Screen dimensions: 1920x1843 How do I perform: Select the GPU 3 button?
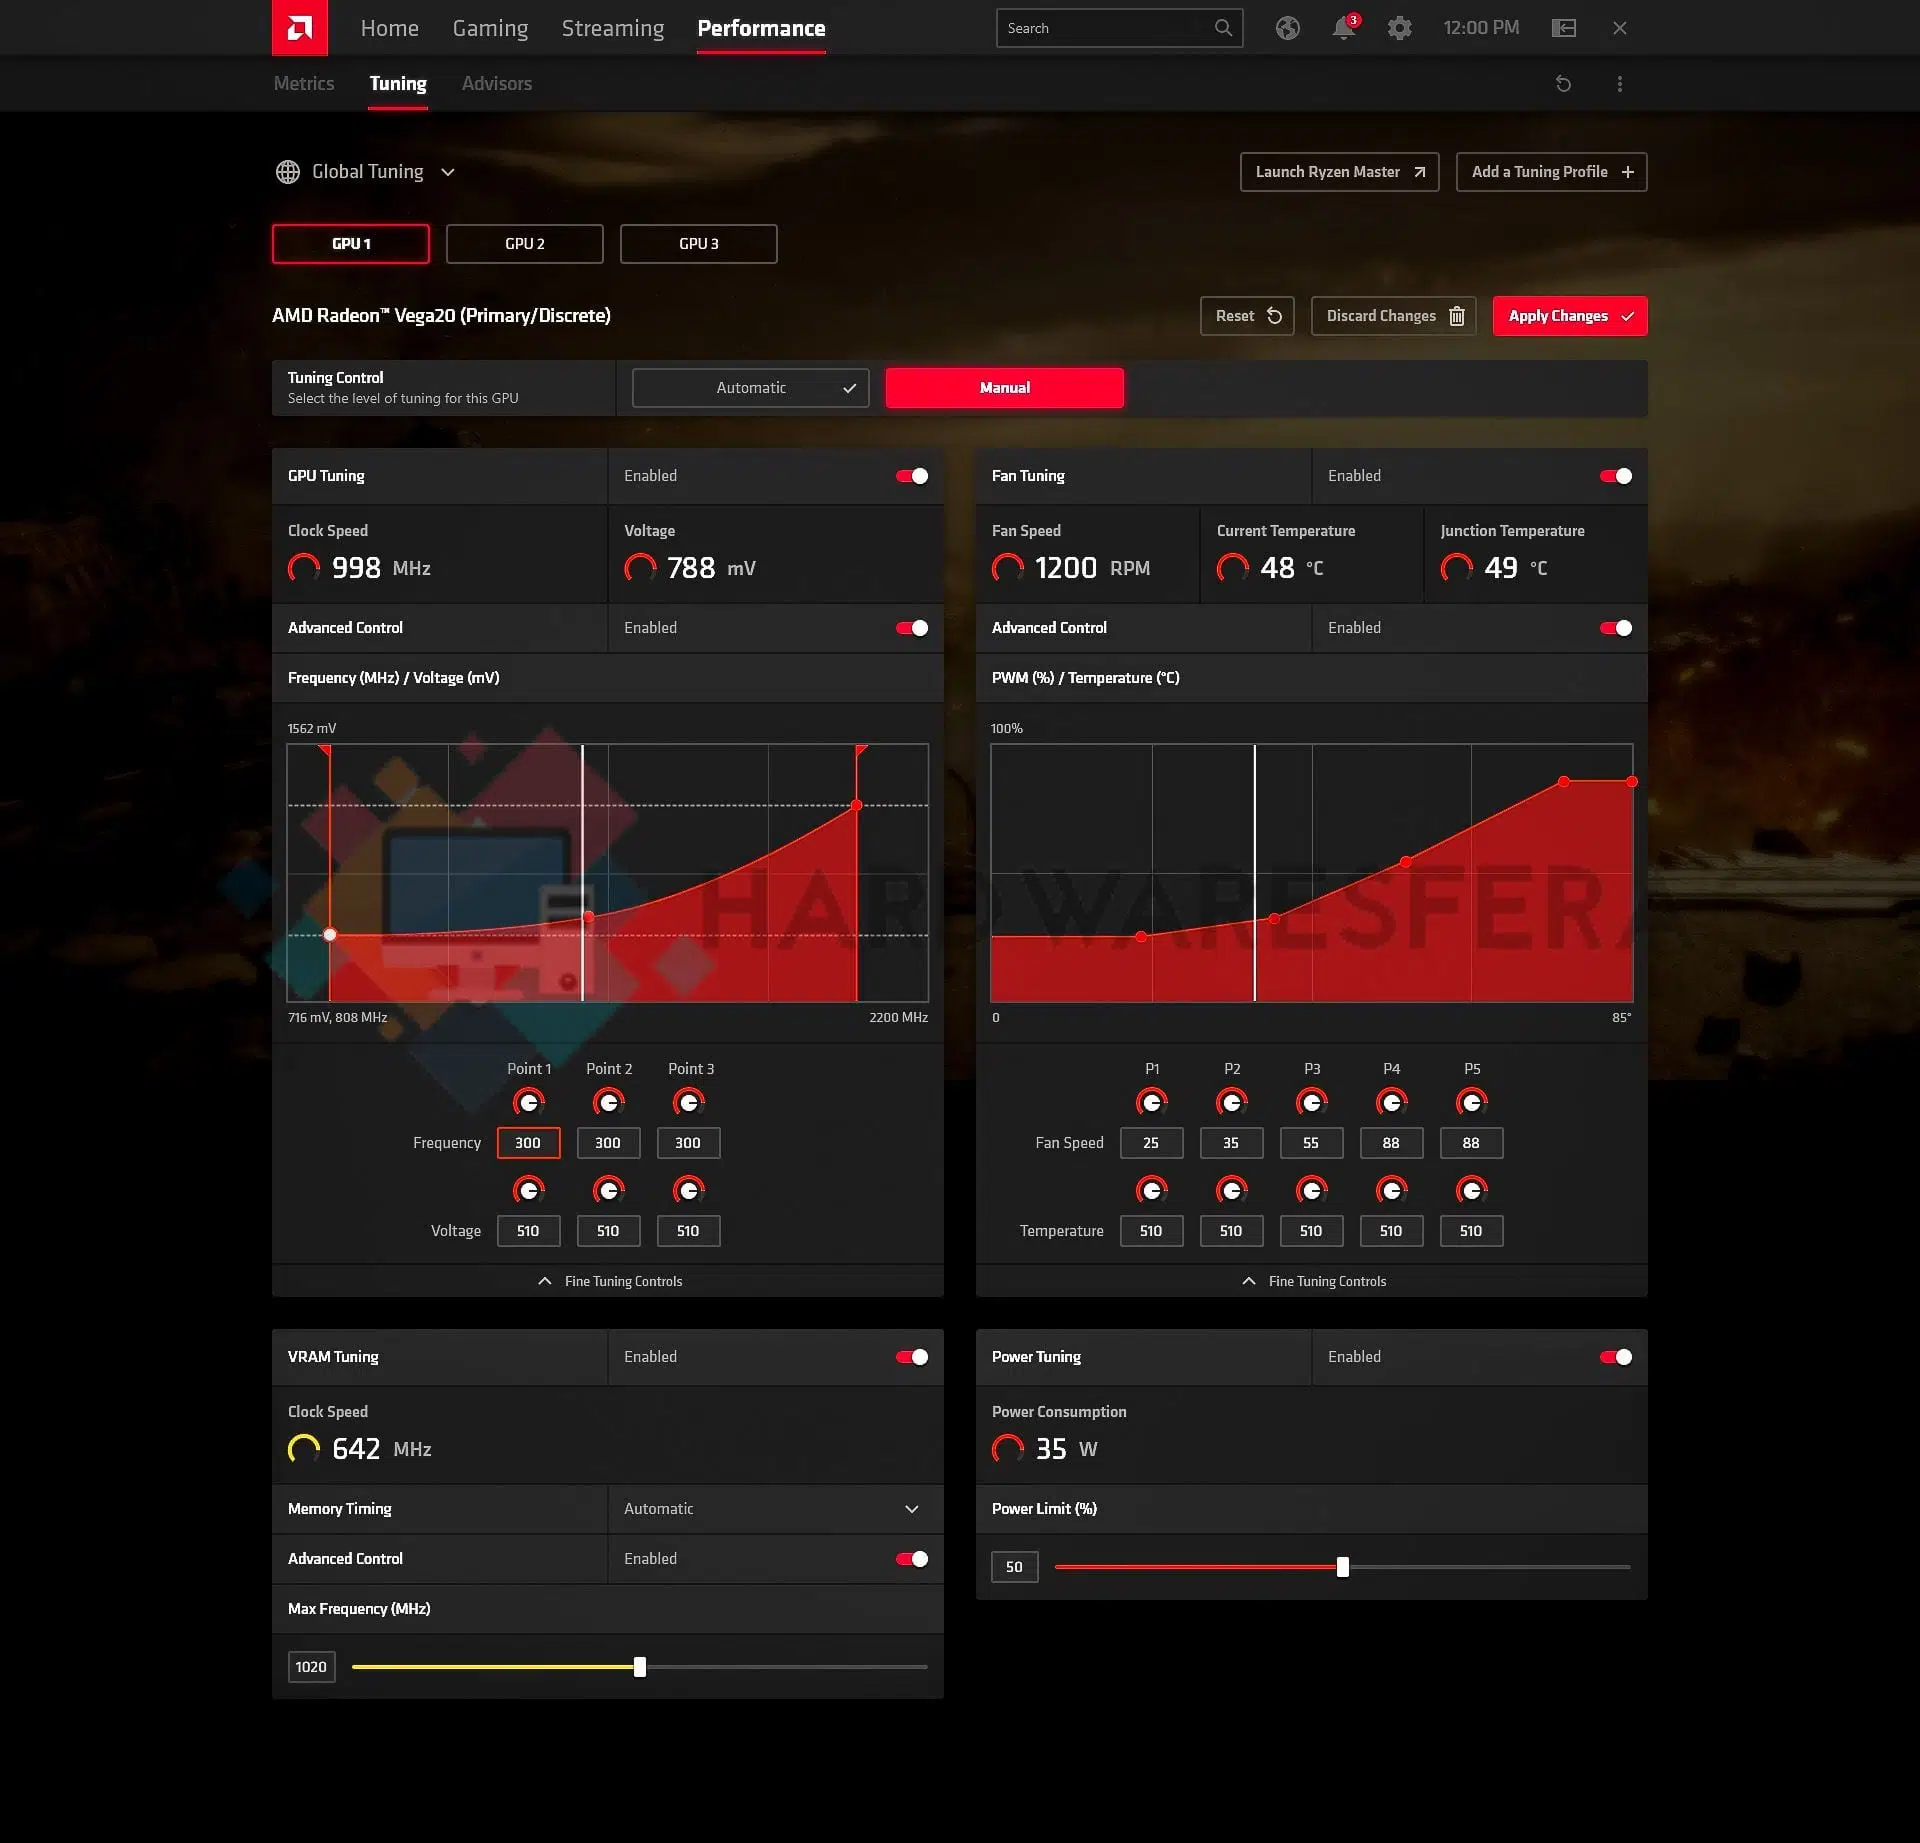pyautogui.click(x=699, y=244)
